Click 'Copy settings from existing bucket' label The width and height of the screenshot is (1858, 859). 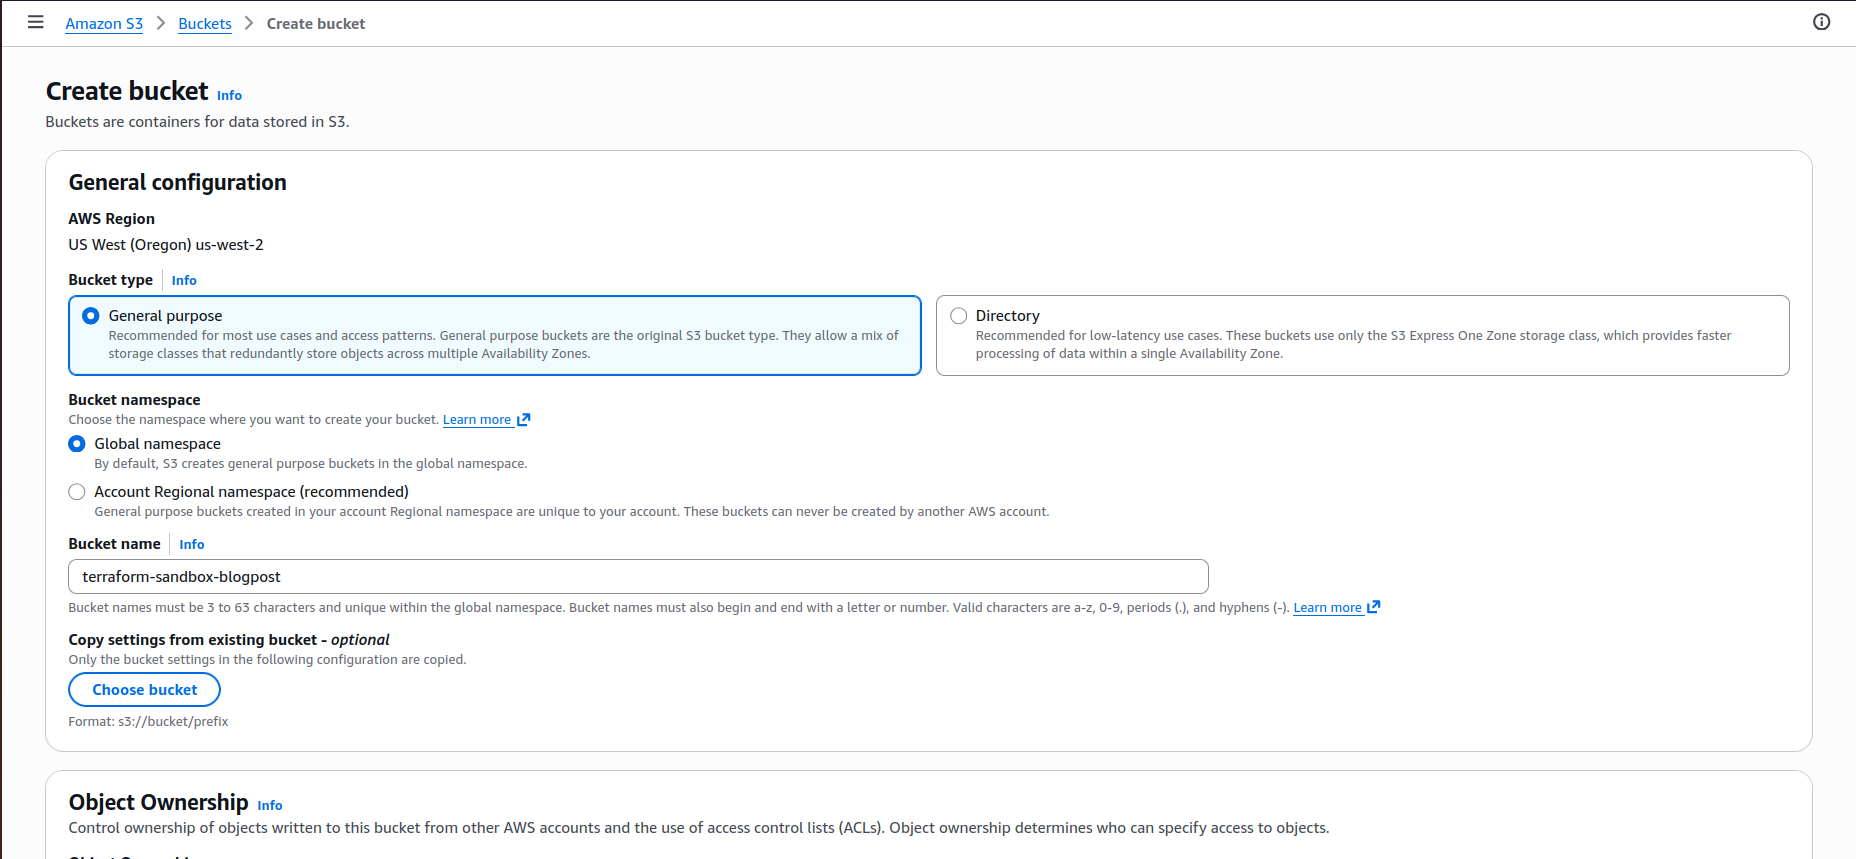pos(229,640)
